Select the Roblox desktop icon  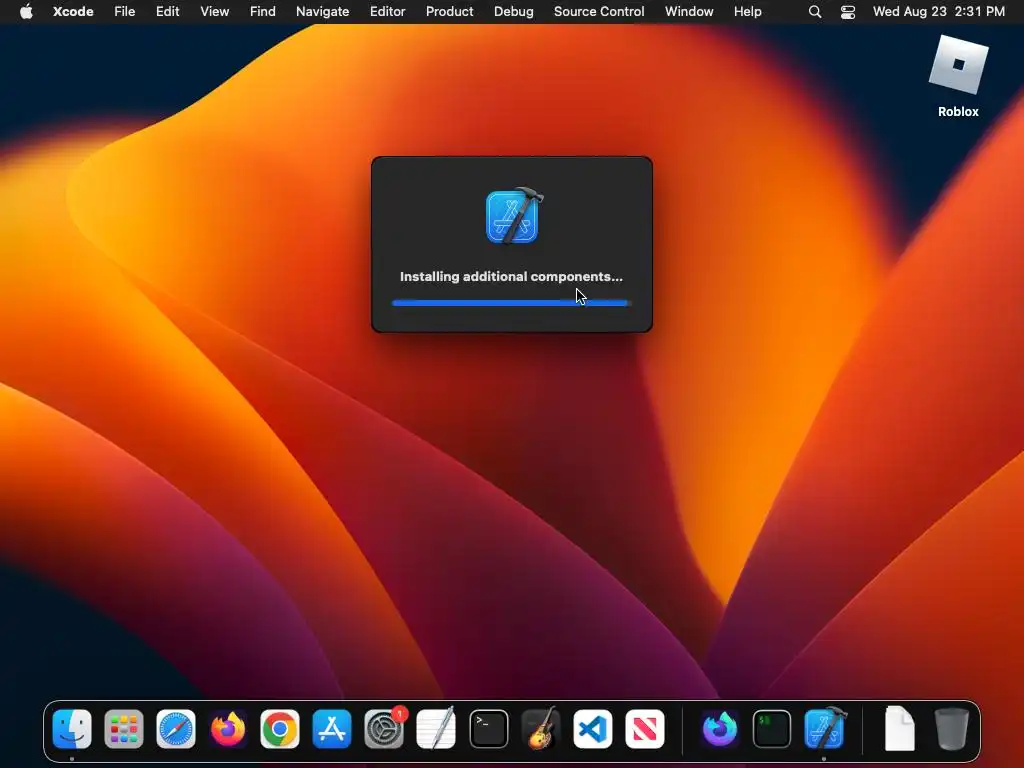pos(958,76)
